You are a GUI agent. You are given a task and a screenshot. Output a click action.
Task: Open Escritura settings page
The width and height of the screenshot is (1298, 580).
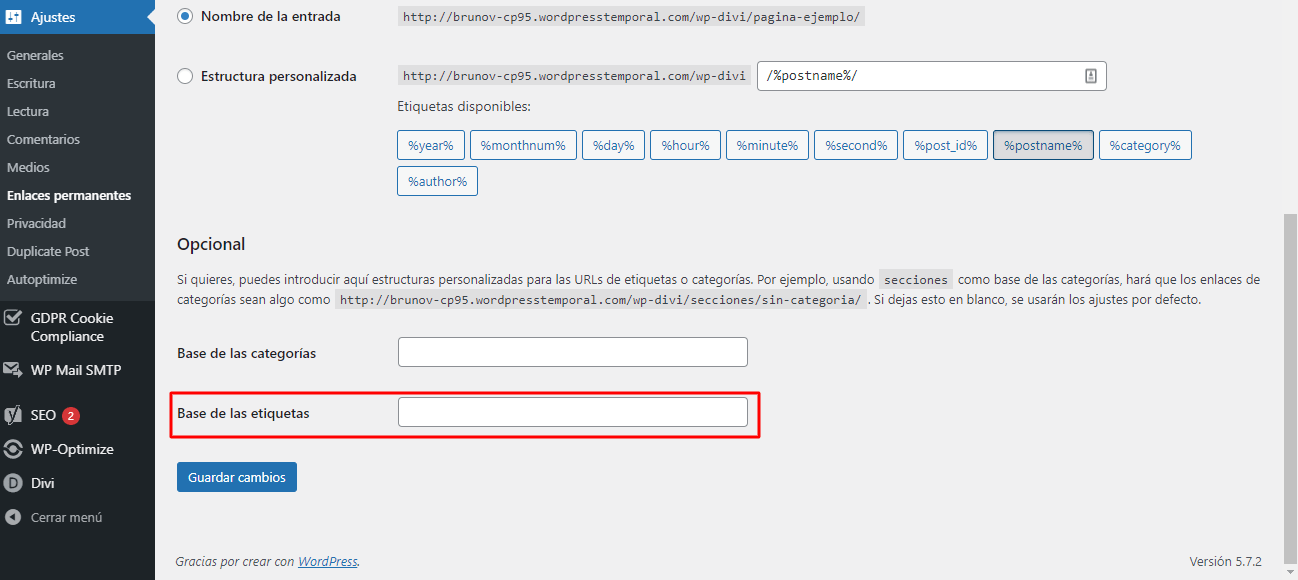[x=31, y=83]
